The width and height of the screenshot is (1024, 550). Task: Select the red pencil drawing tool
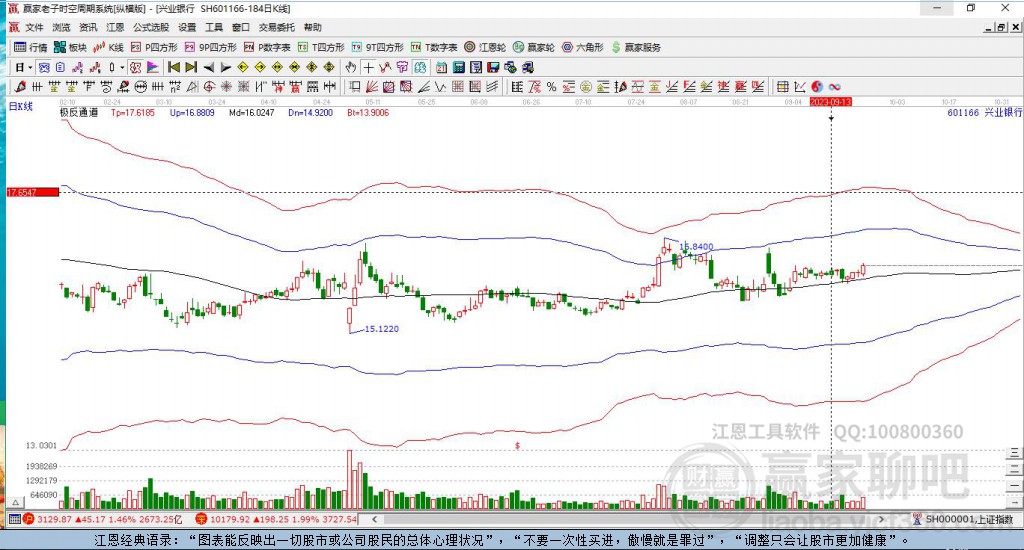coord(20,86)
